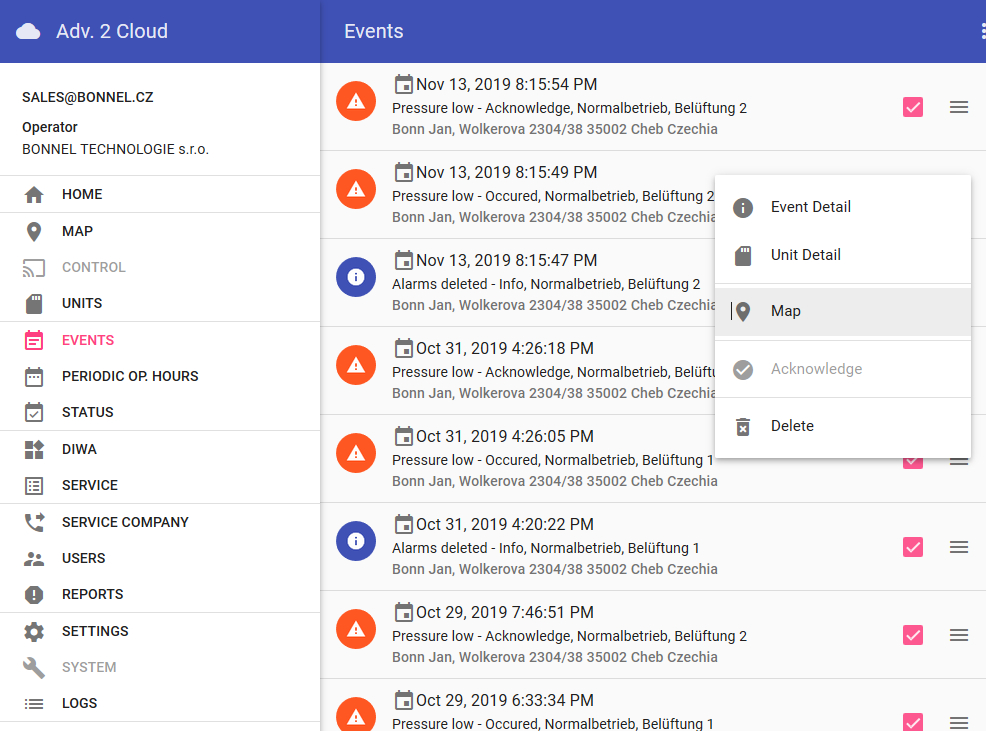Click the blue info icon for Nov 13 8:15:47 PM event
The height and width of the screenshot is (731, 986).
click(x=356, y=276)
